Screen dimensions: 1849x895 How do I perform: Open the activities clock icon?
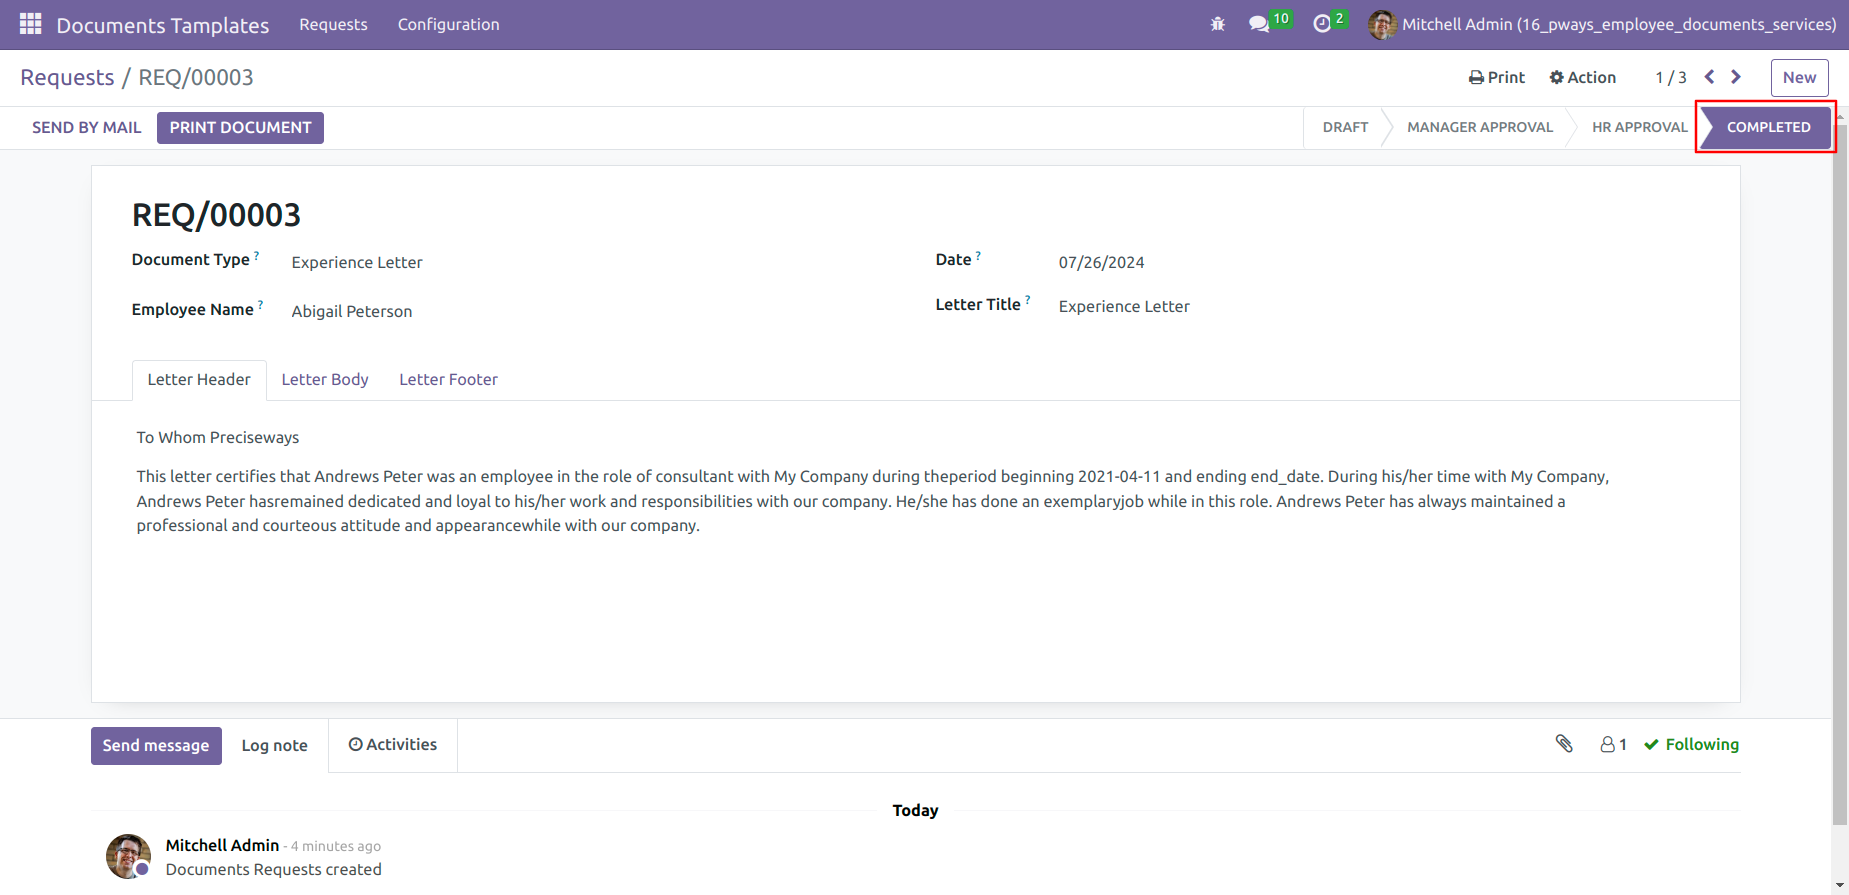(x=1322, y=24)
